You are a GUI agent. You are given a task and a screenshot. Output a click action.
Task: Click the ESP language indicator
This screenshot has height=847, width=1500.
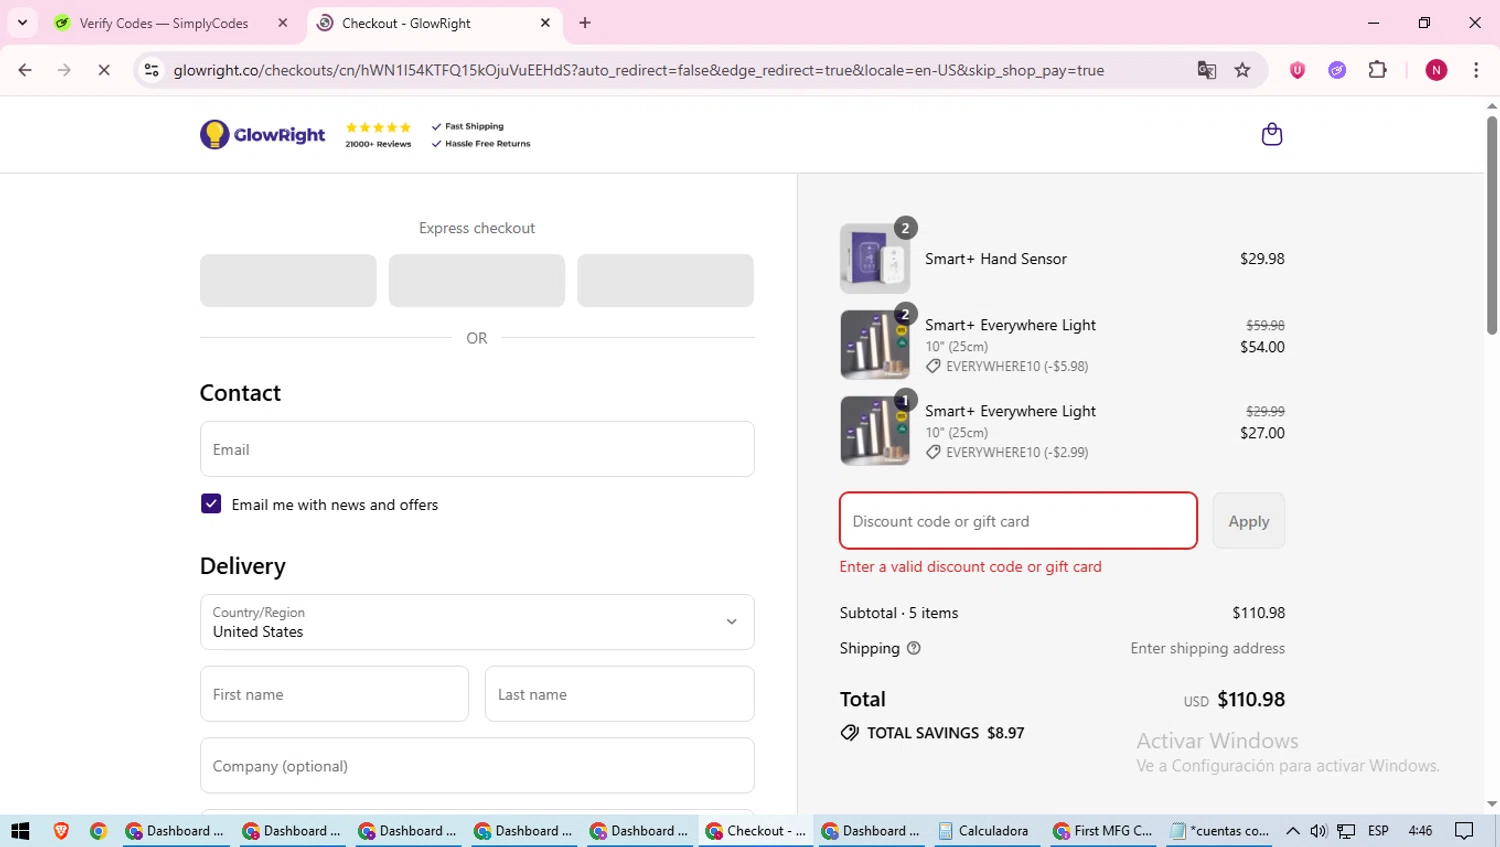click(1378, 831)
